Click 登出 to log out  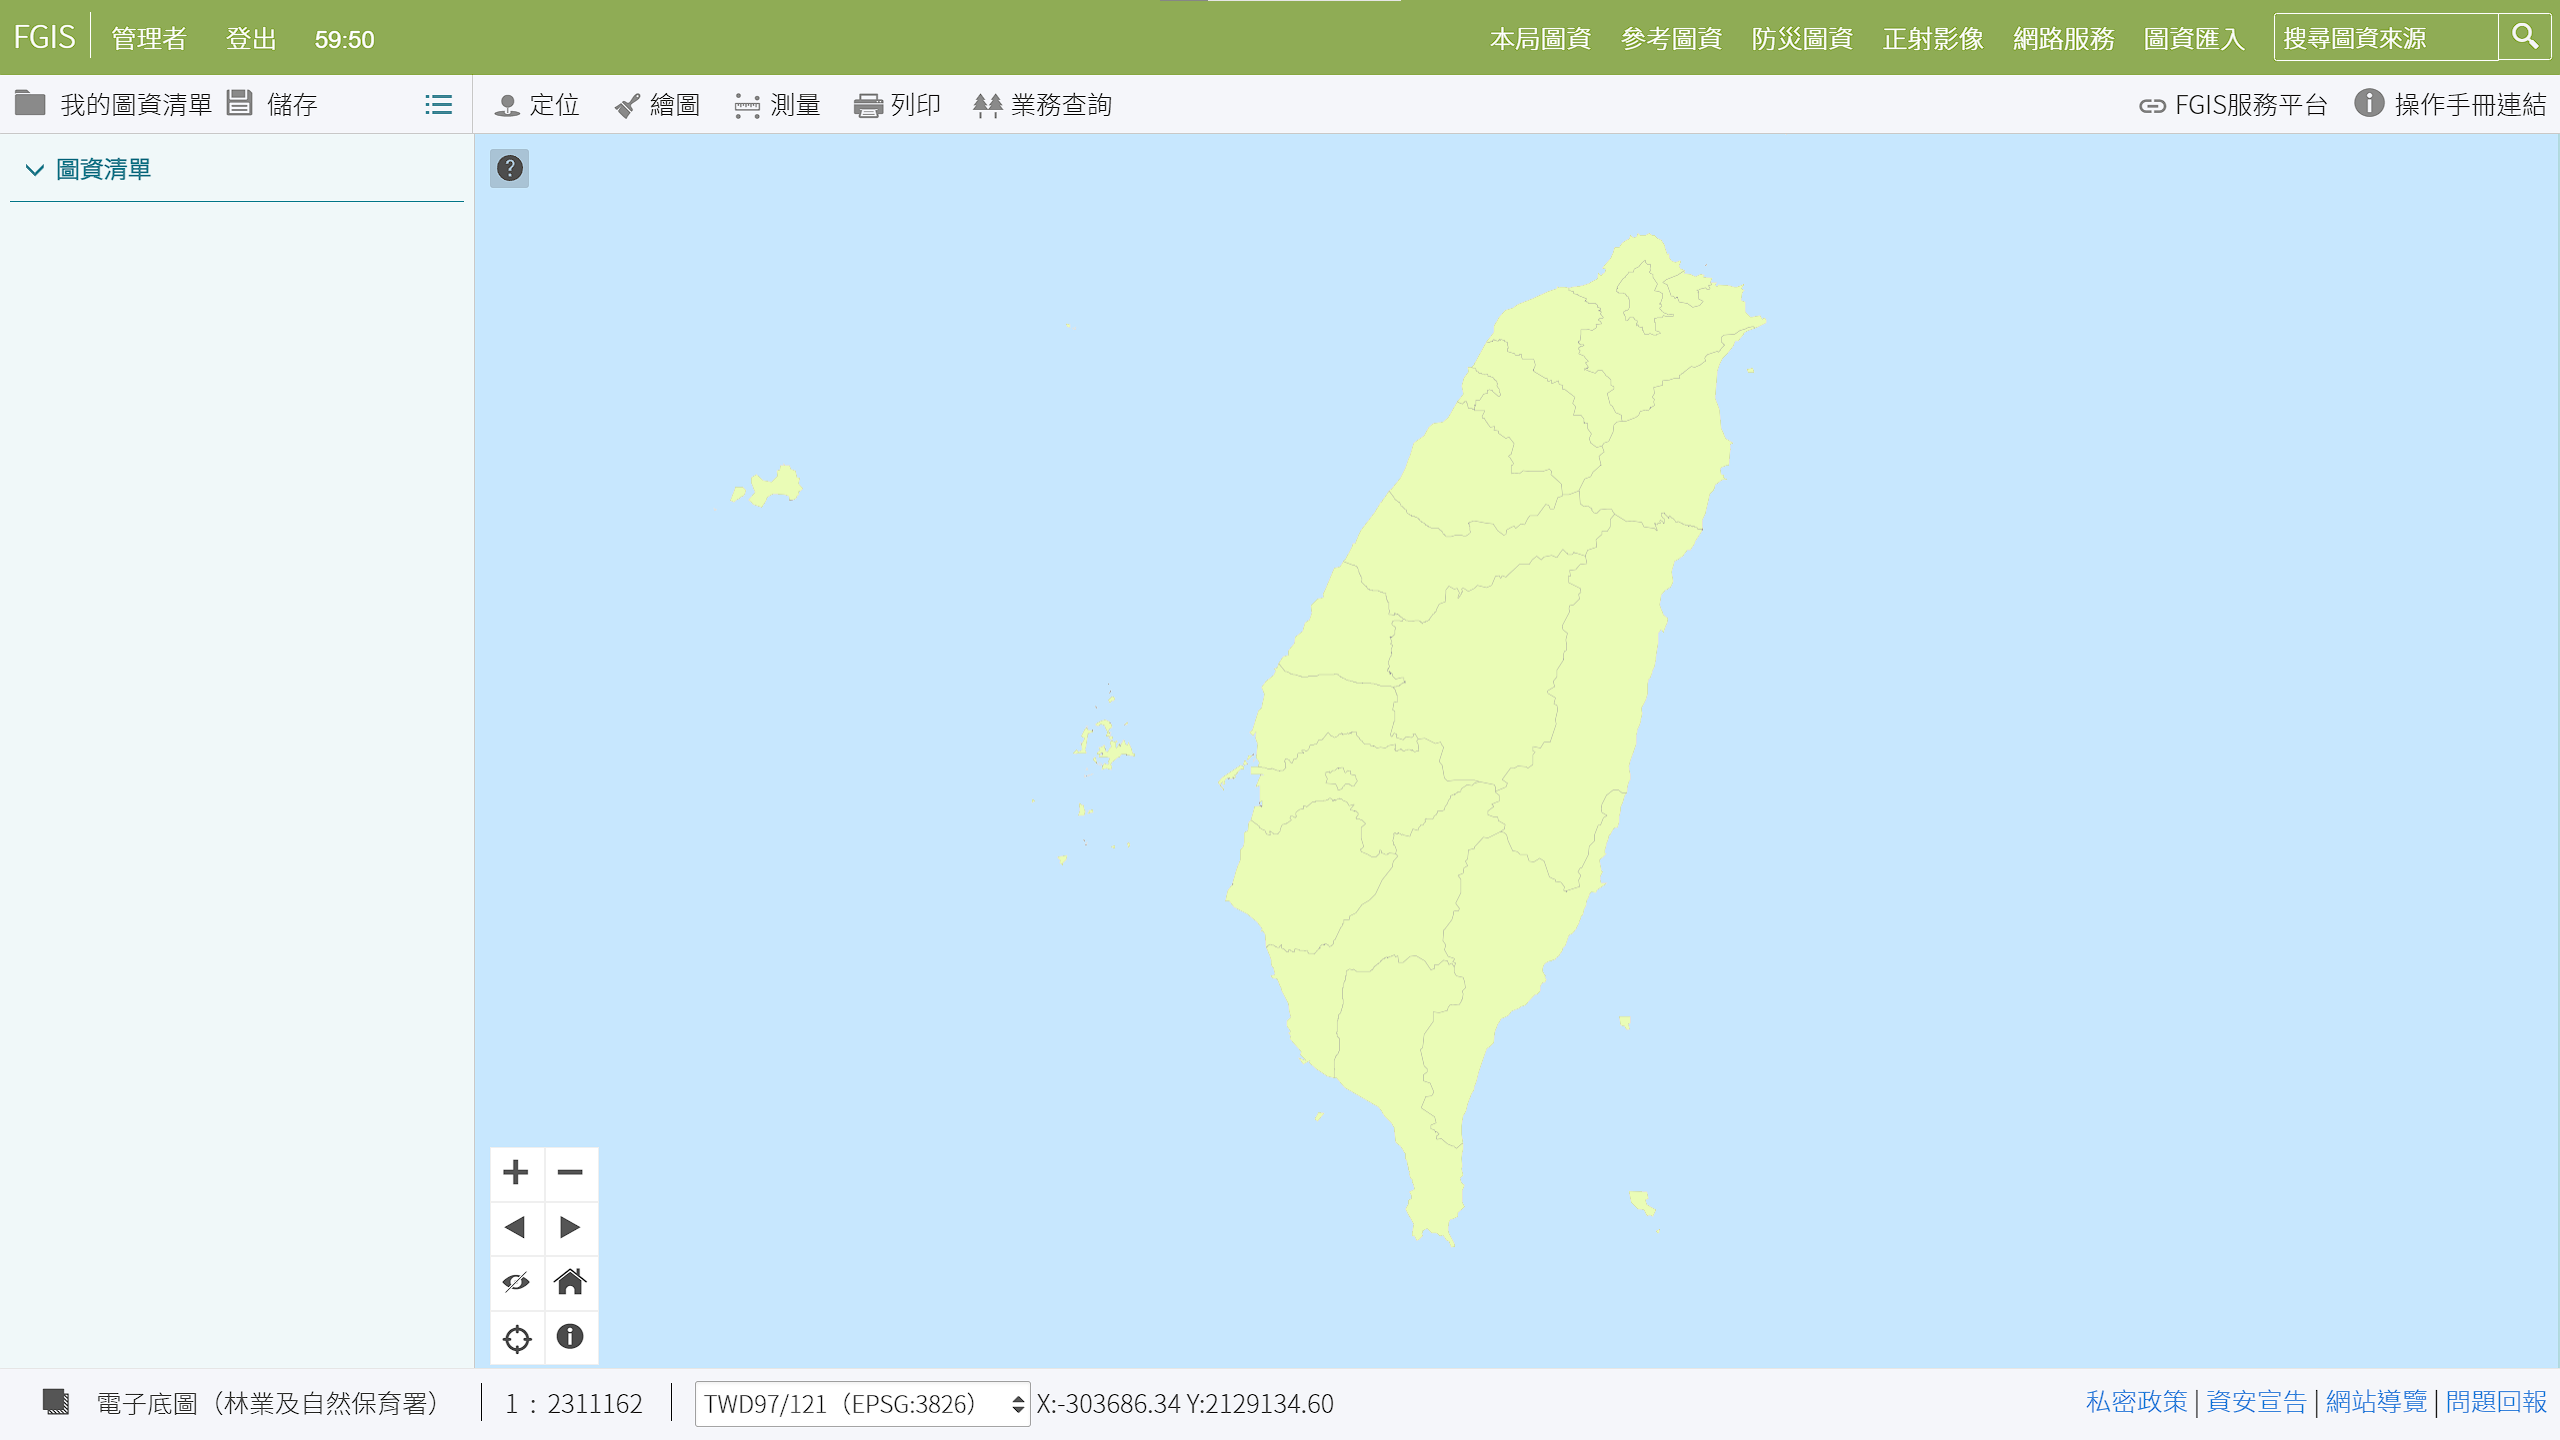[250, 39]
